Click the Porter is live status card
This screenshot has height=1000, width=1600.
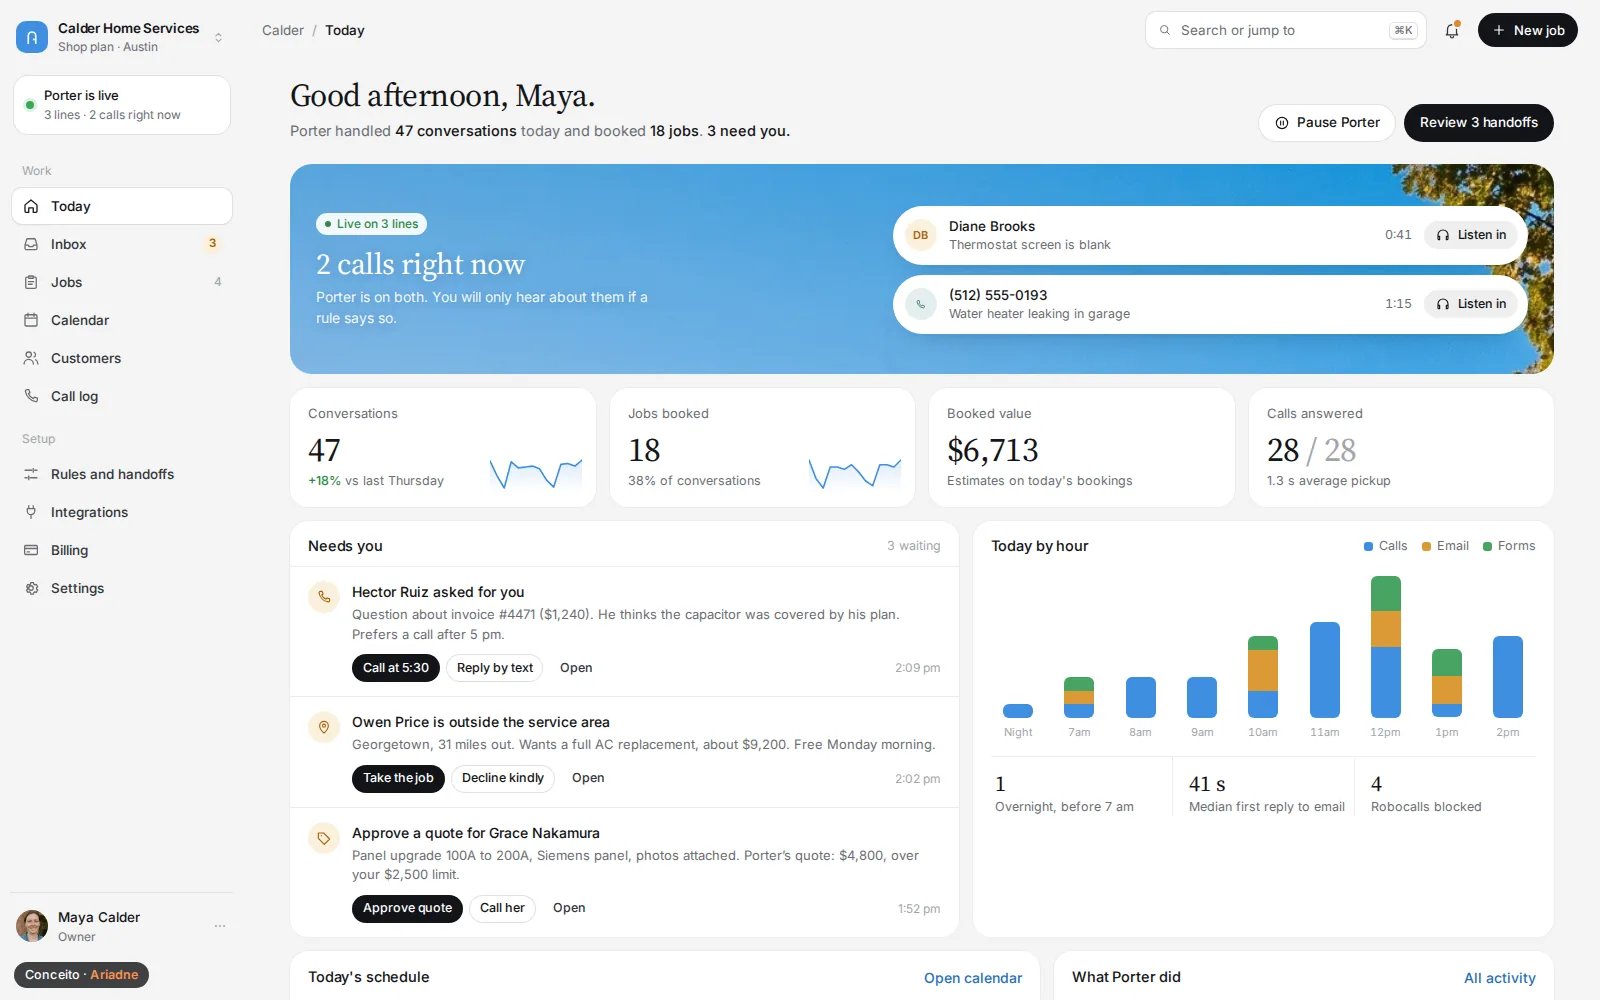[122, 105]
